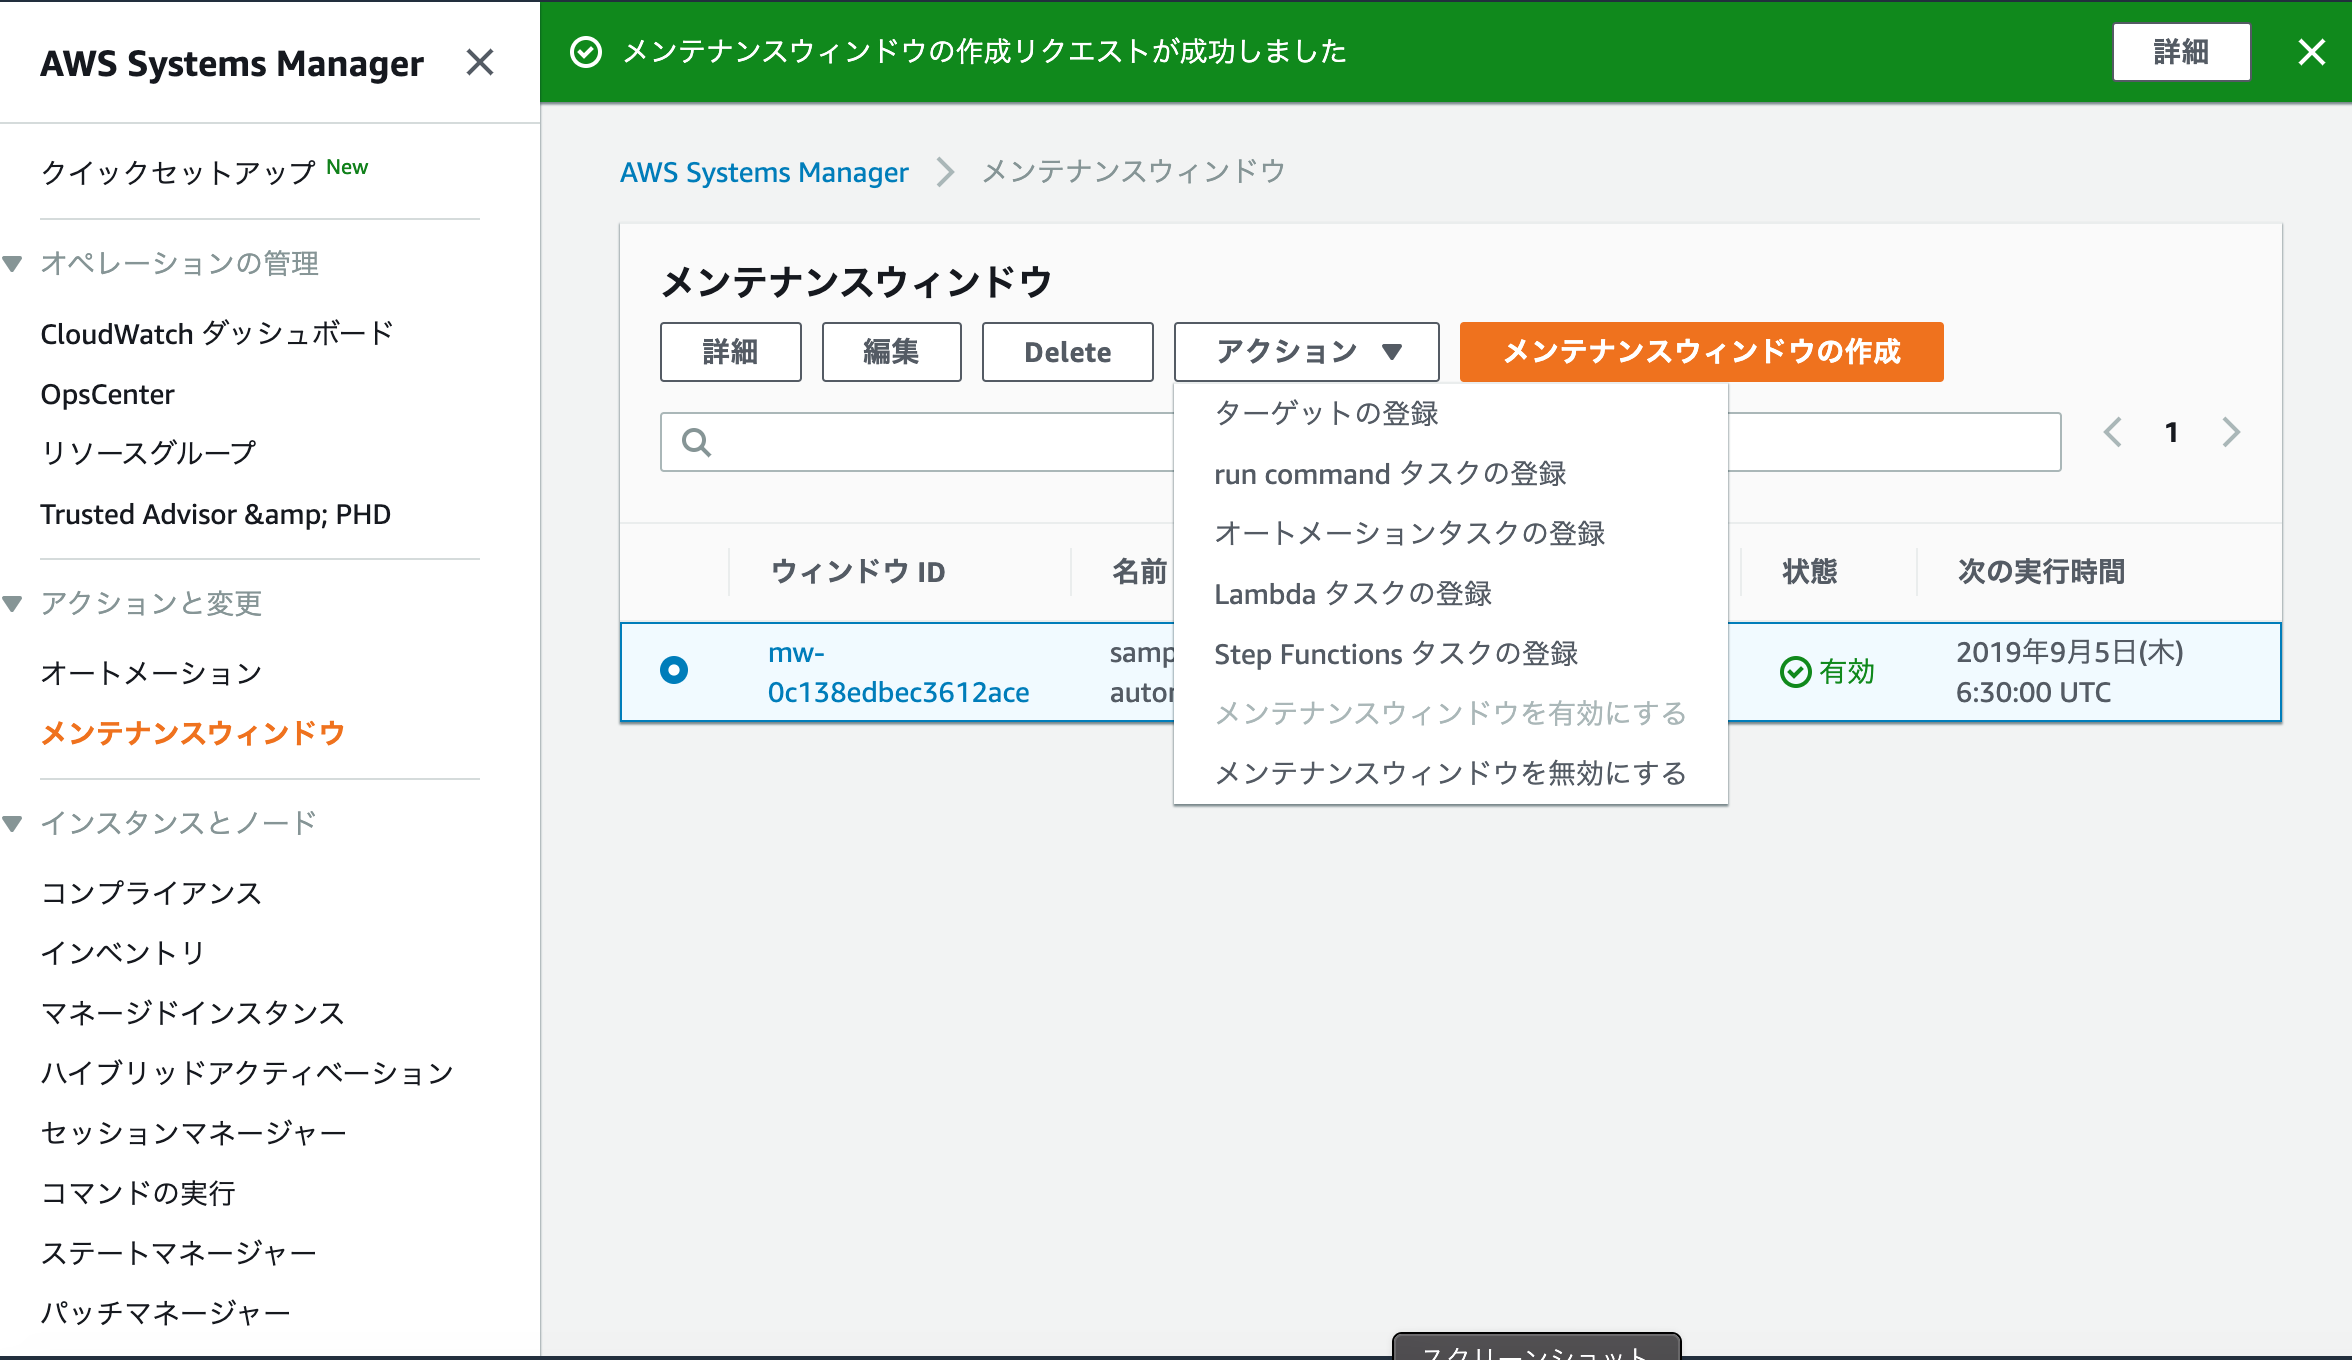The width and height of the screenshot is (2352, 1360).
Task: Open ステートマネージャー in sidebar
Action: click(x=178, y=1253)
